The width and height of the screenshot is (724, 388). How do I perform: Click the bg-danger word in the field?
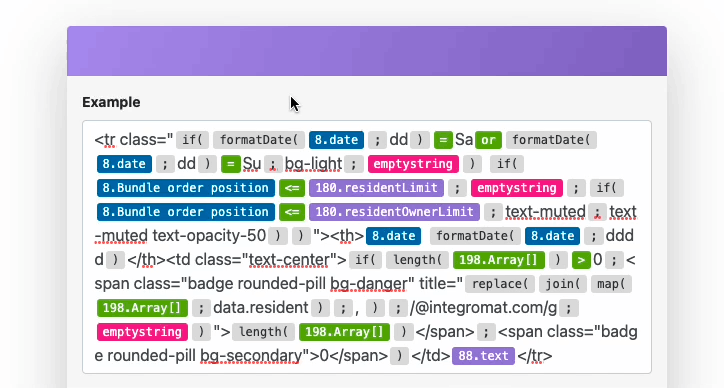click(369, 284)
